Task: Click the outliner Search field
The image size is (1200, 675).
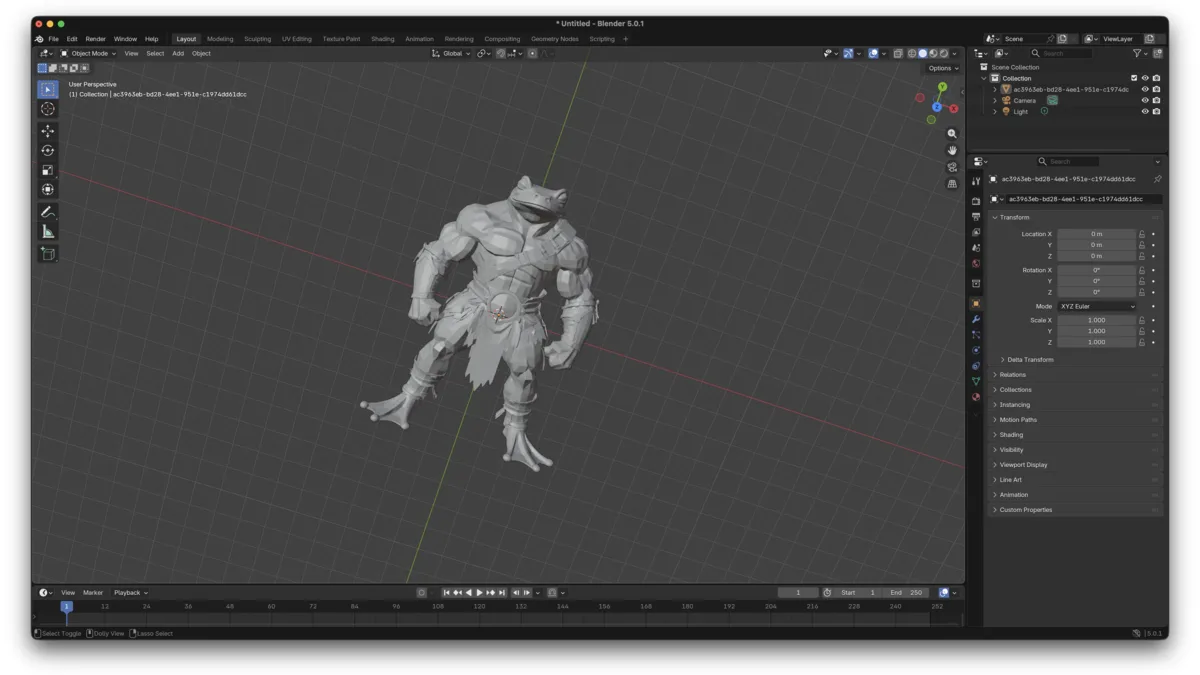Action: point(1063,53)
